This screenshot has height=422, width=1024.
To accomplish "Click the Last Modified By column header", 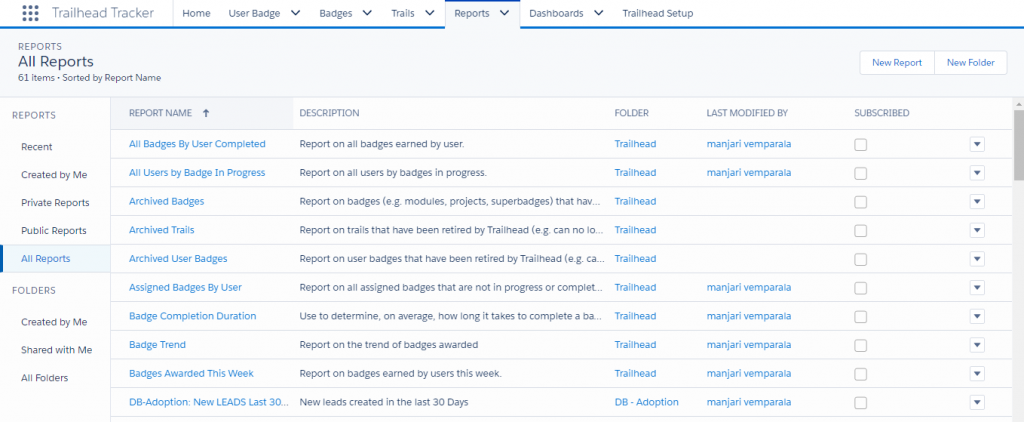I will point(747,113).
